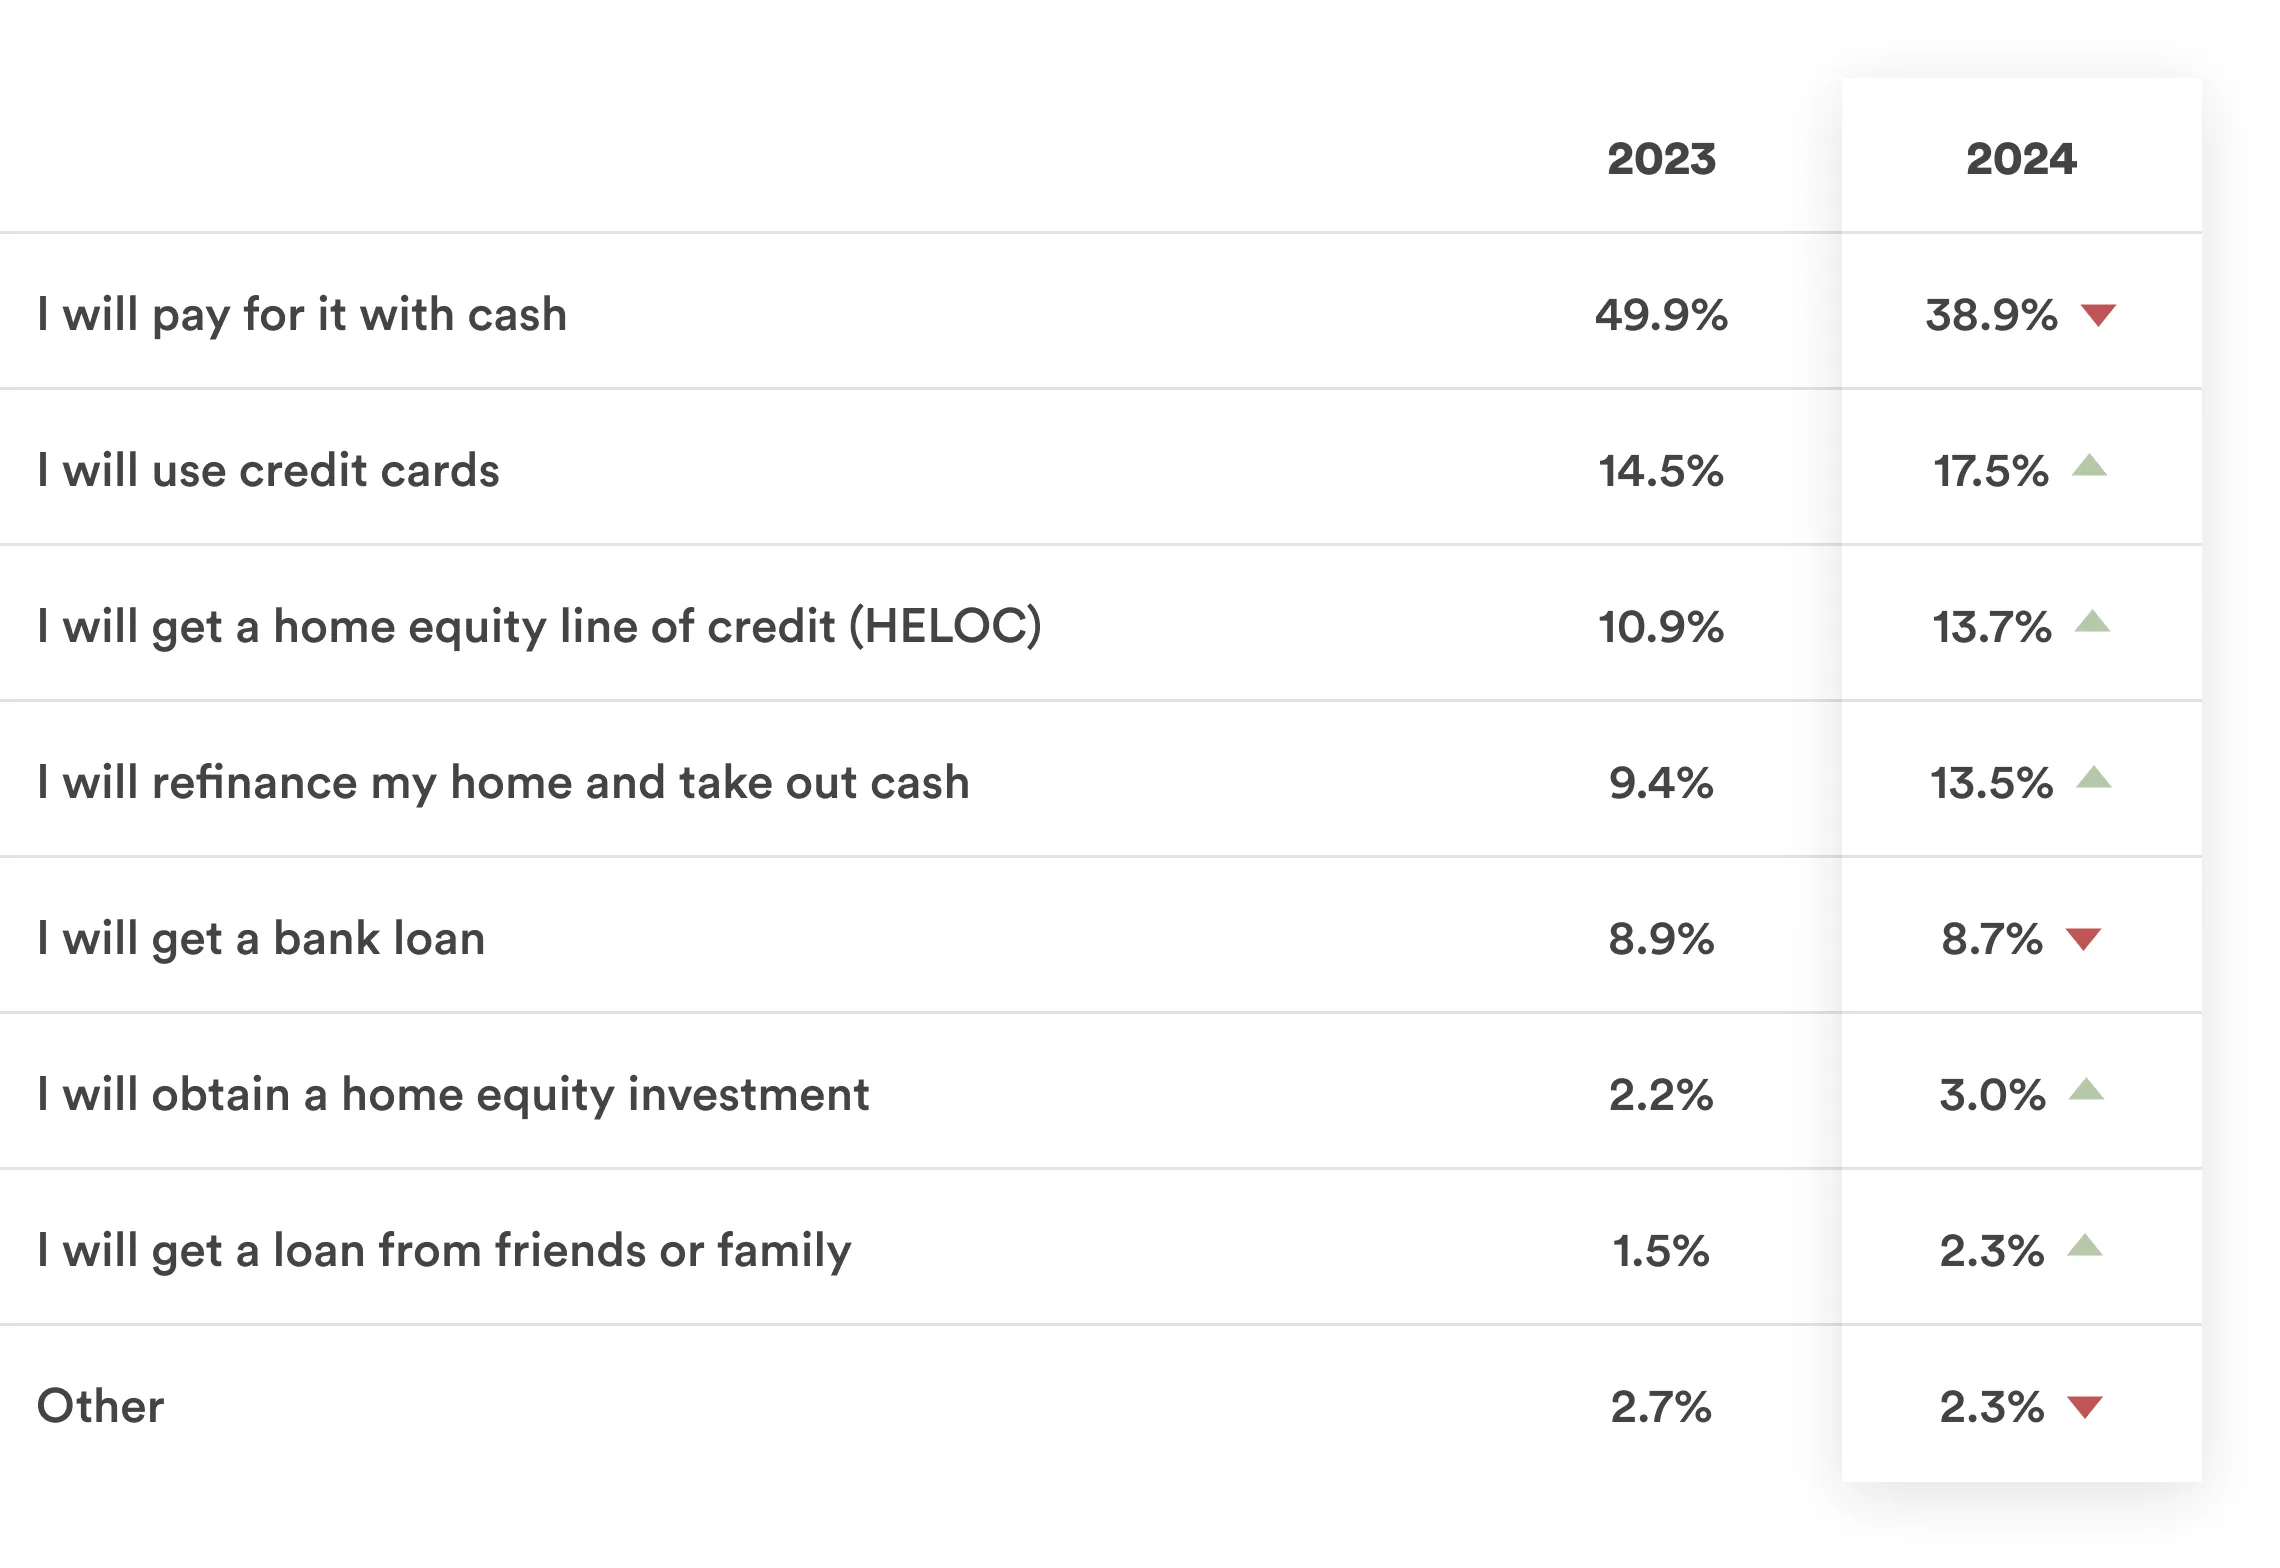
Task: Click the Other row label
Action: 100,1406
